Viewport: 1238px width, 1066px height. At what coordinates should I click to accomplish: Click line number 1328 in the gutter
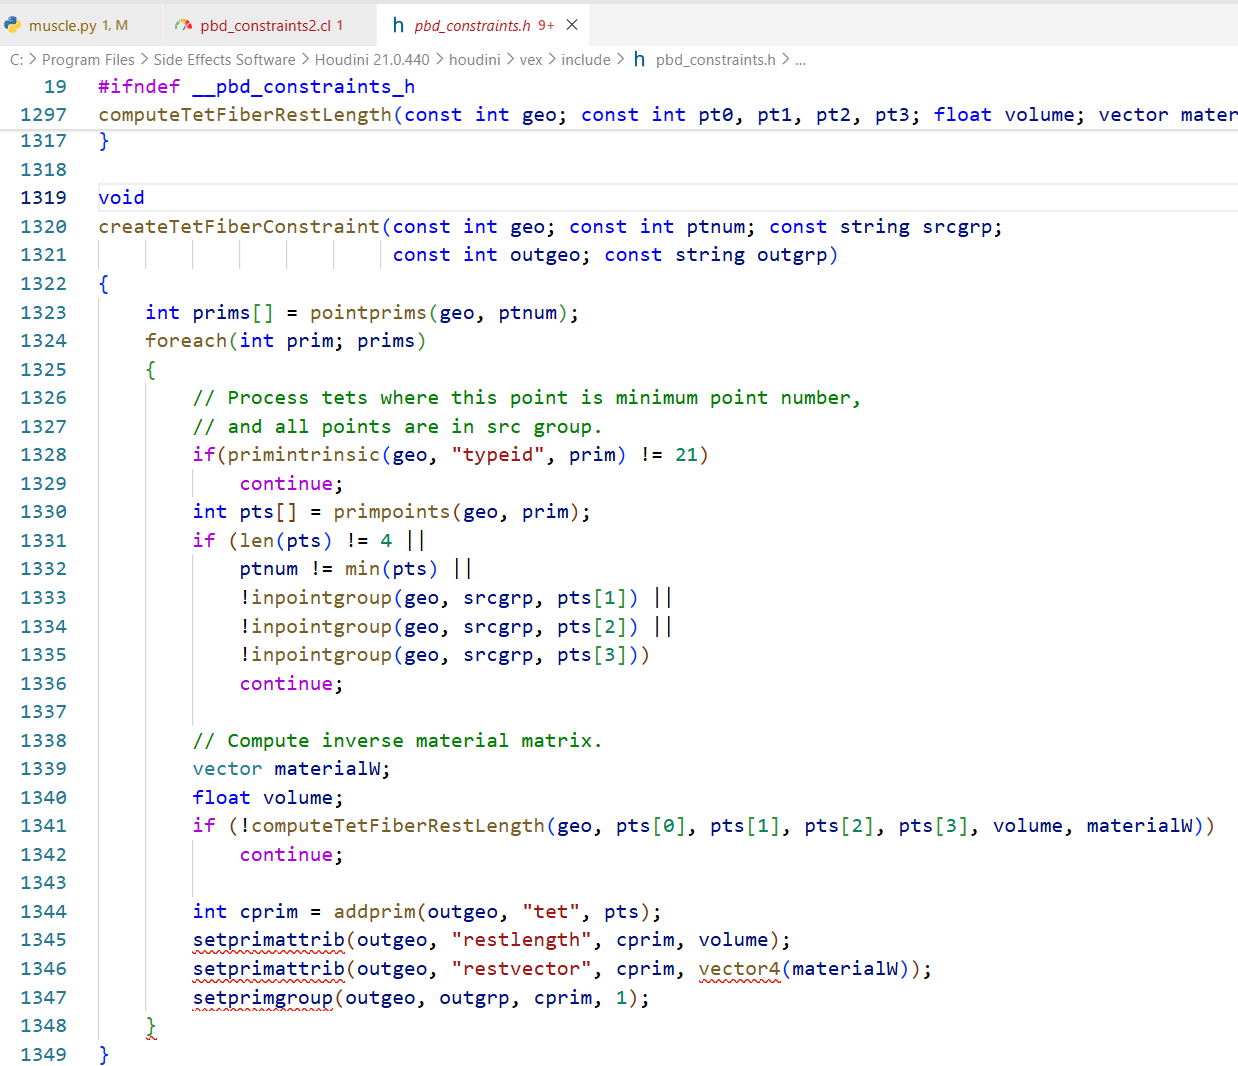43,455
